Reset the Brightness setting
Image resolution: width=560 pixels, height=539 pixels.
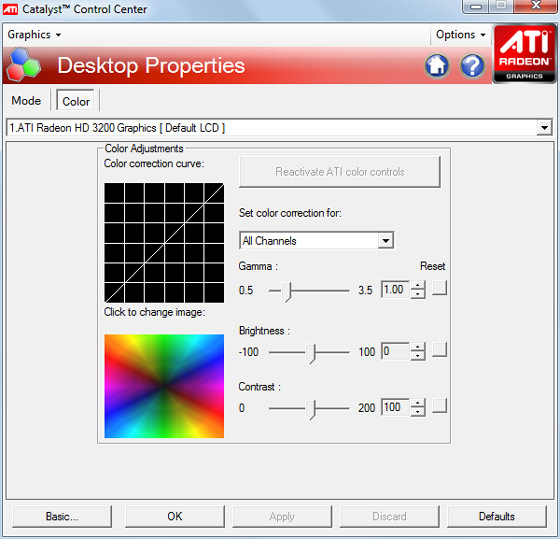click(439, 349)
